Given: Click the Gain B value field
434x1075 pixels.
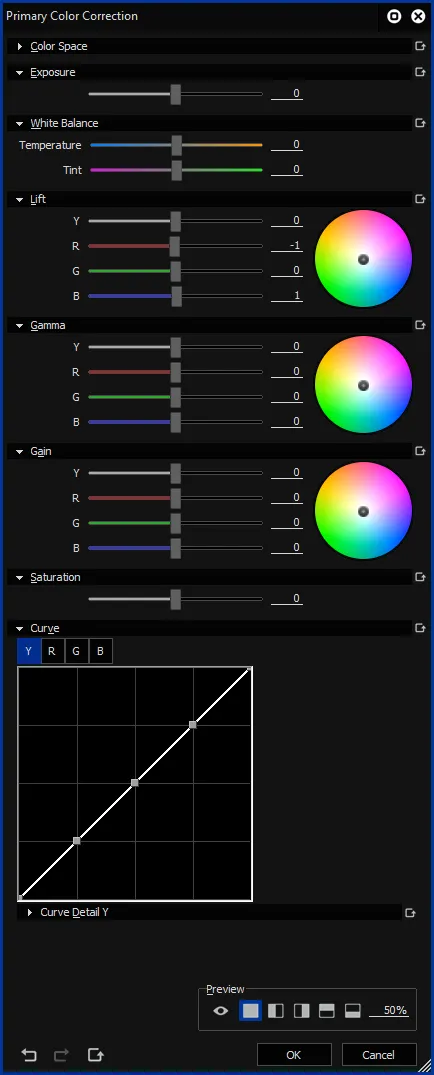Looking at the screenshot, I should 287,548.
